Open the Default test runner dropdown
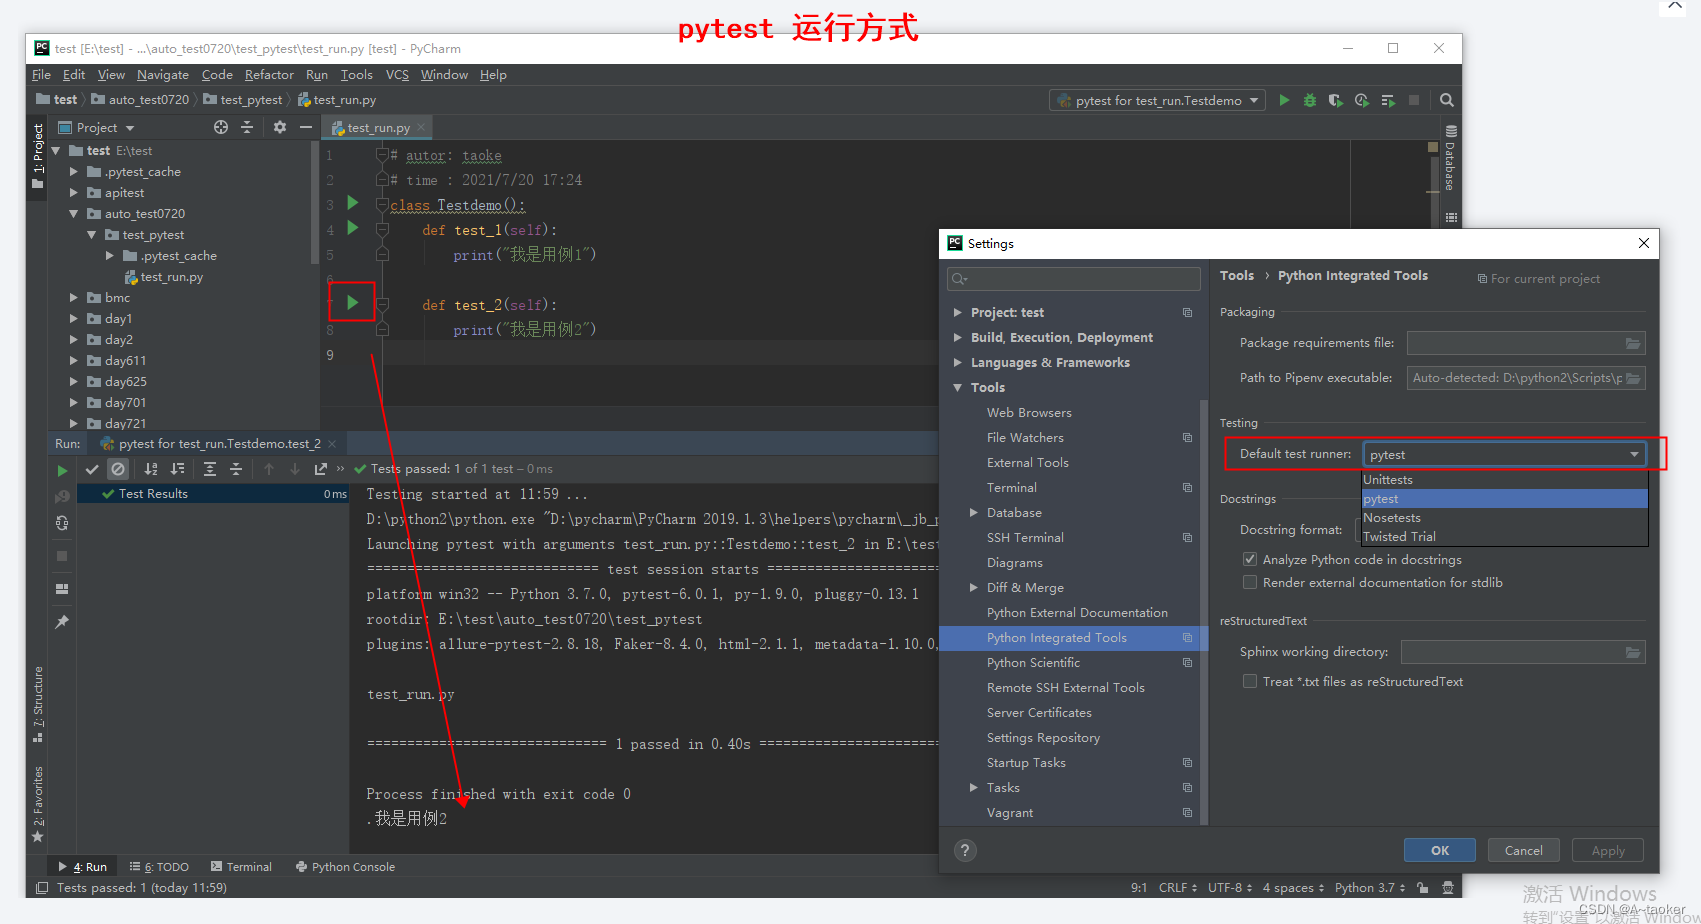Viewport: 1701px width, 924px height. [x=1505, y=454]
